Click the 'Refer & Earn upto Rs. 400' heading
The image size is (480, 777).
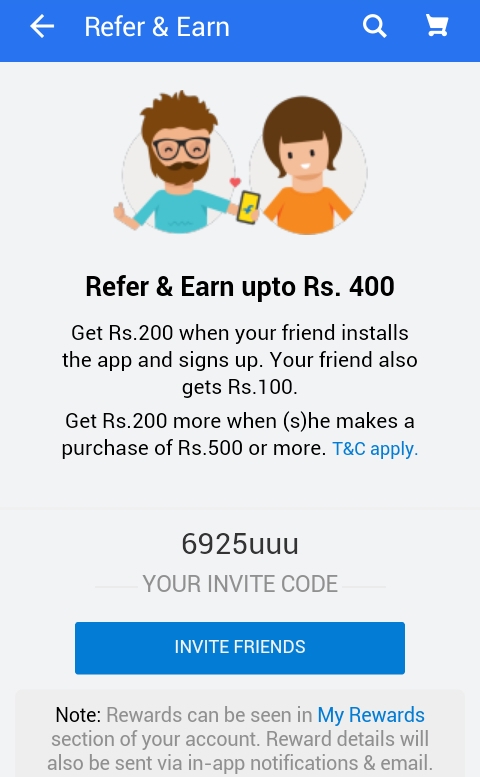pyautogui.click(x=240, y=286)
